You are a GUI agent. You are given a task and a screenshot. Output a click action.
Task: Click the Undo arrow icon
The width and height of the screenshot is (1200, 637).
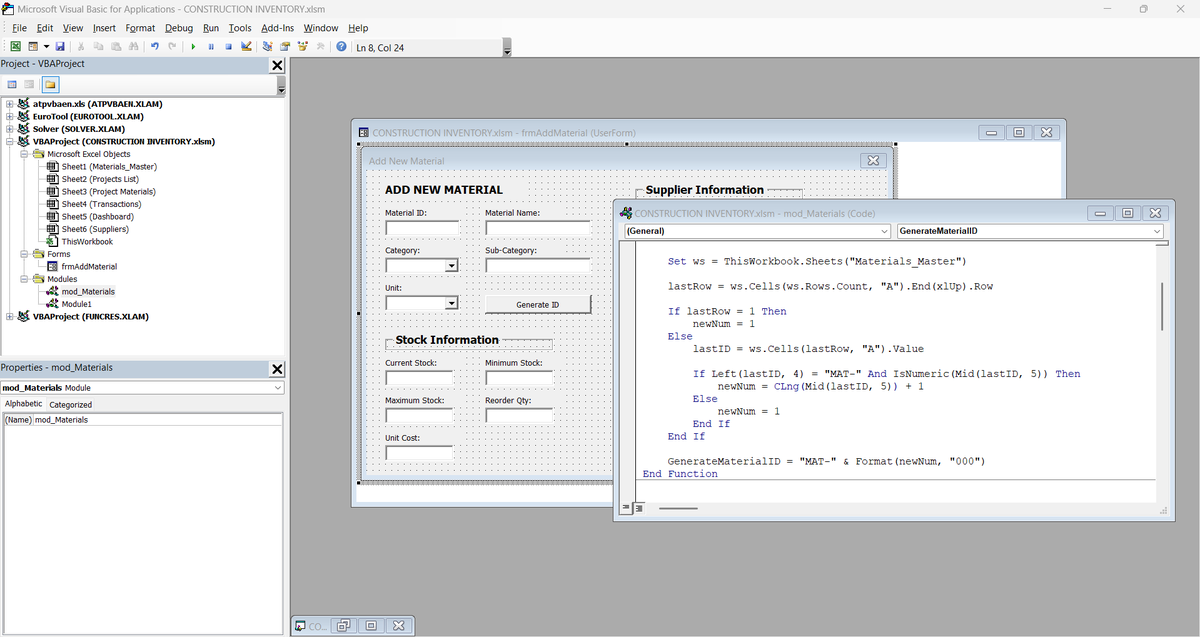[155, 47]
